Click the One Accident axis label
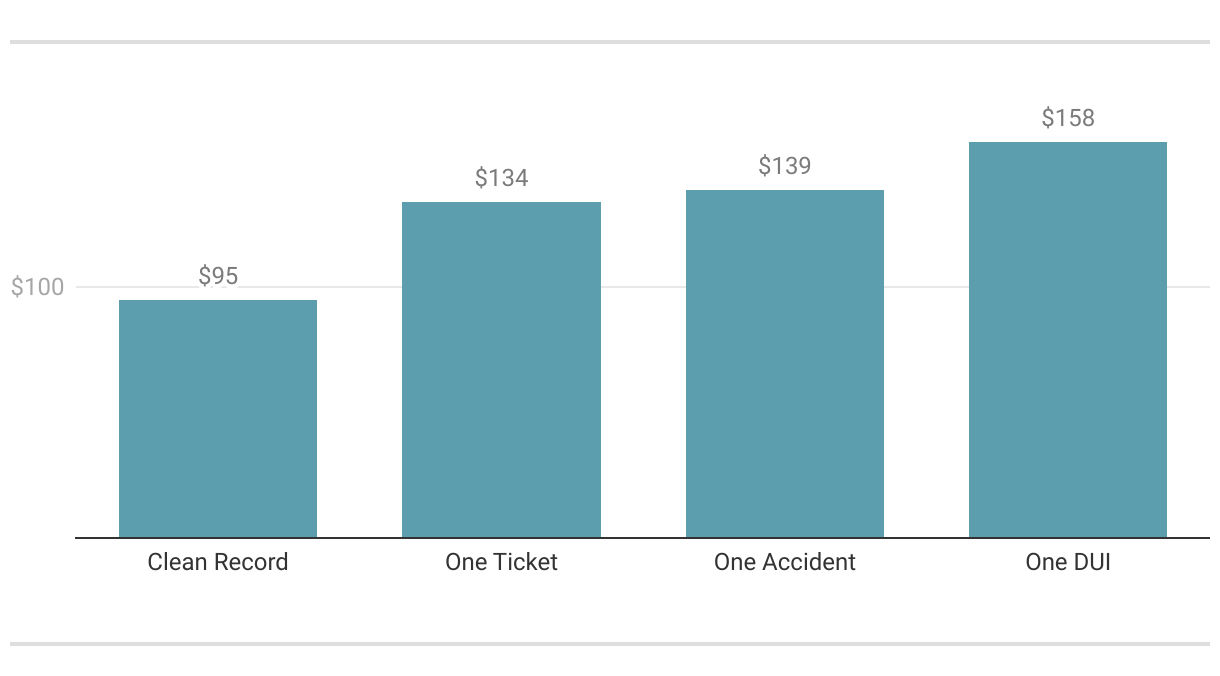Viewport: 1220px width, 676px height. tap(785, 562)
